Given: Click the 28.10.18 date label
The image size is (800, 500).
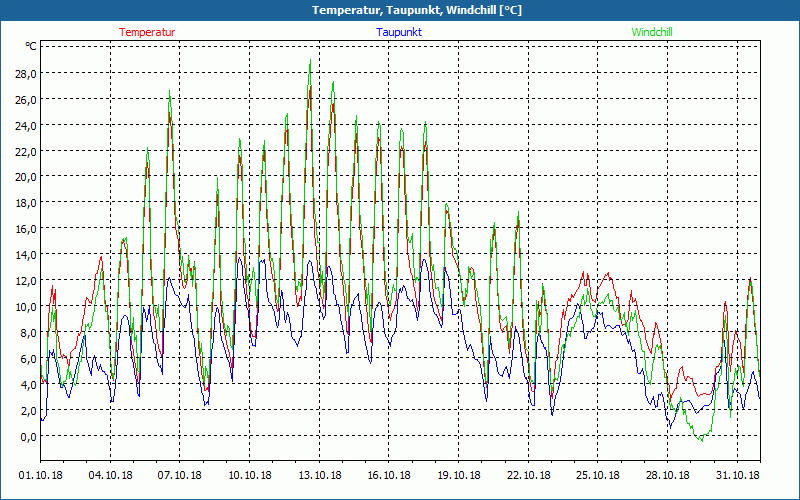Looking at the screenshot, I should (667, 475).
